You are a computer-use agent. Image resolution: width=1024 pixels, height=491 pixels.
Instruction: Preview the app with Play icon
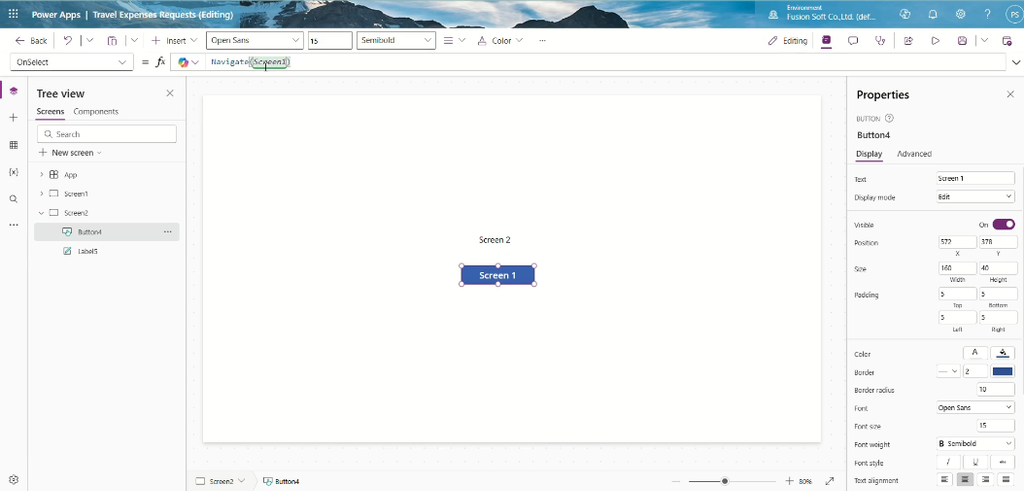click(x=935, y=40)
